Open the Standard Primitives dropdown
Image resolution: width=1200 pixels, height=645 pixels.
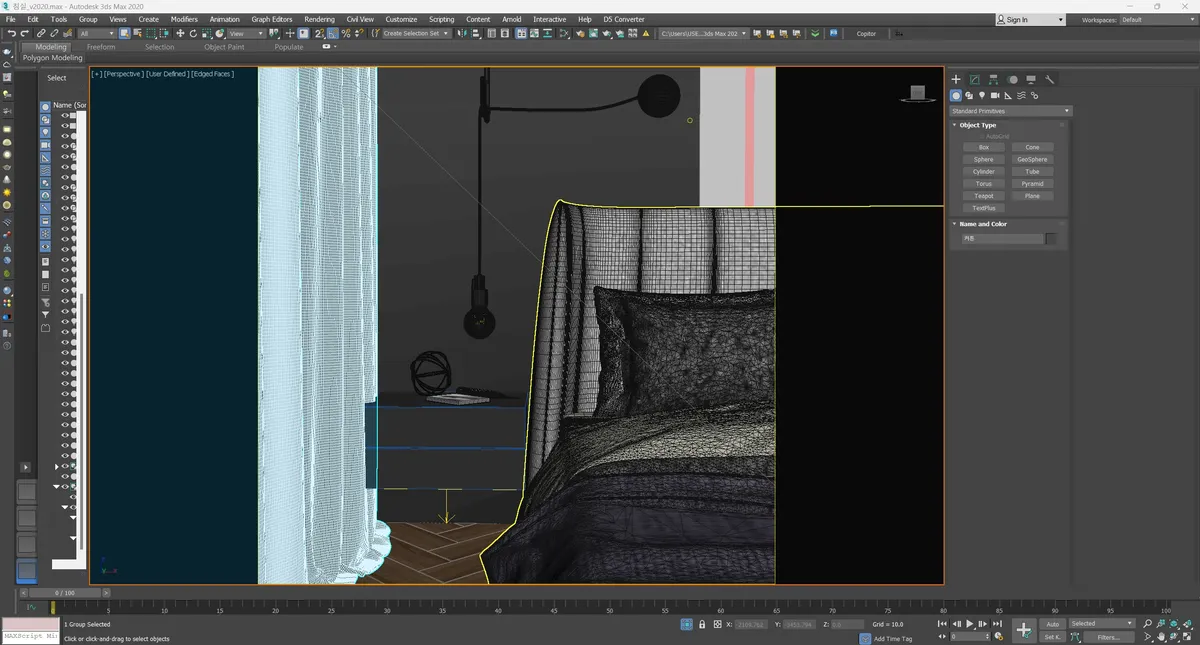(1010, 111)
